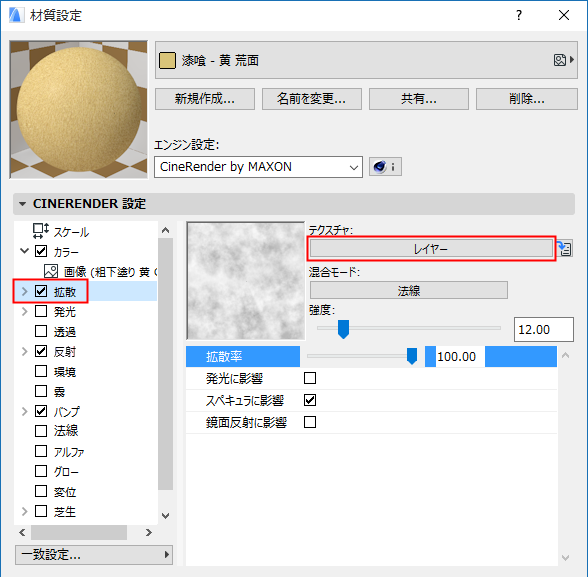Uncheck the カラー channel checkbox

pos(41,251)
